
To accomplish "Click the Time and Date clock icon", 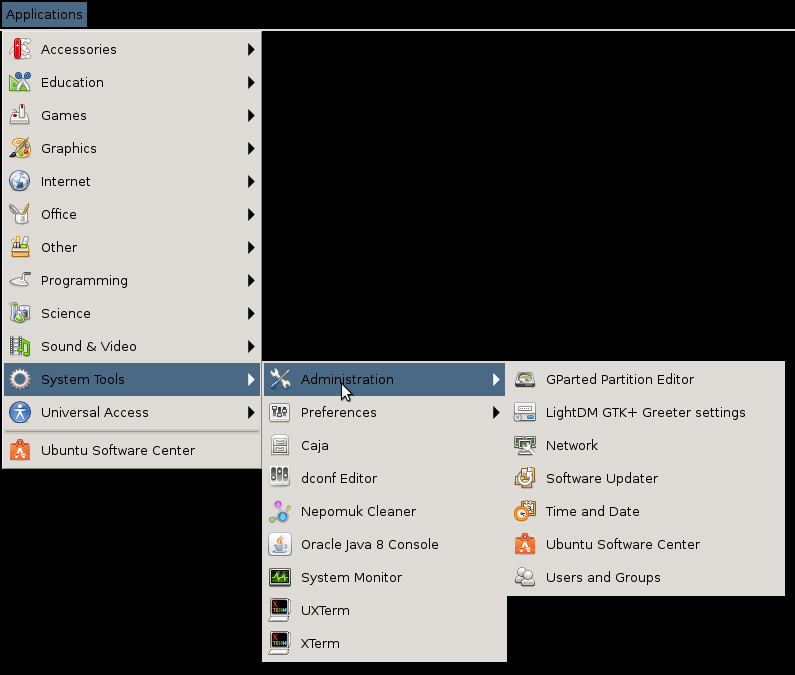I will pos(525,511).
